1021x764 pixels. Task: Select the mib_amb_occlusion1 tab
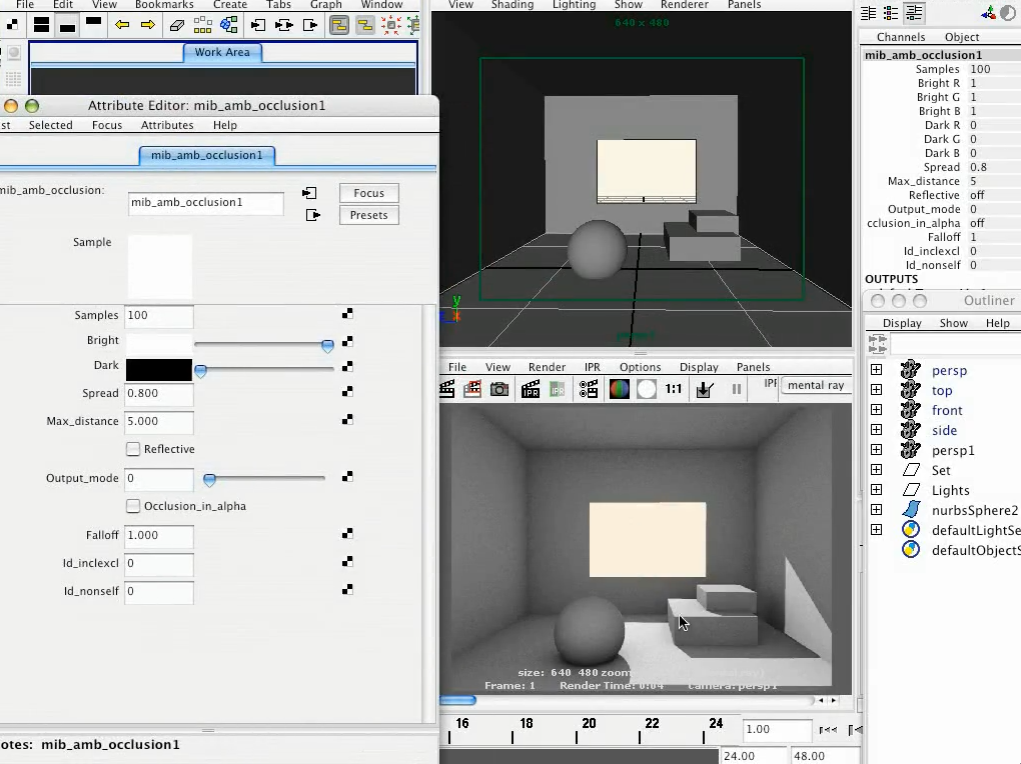click(207, 155)
